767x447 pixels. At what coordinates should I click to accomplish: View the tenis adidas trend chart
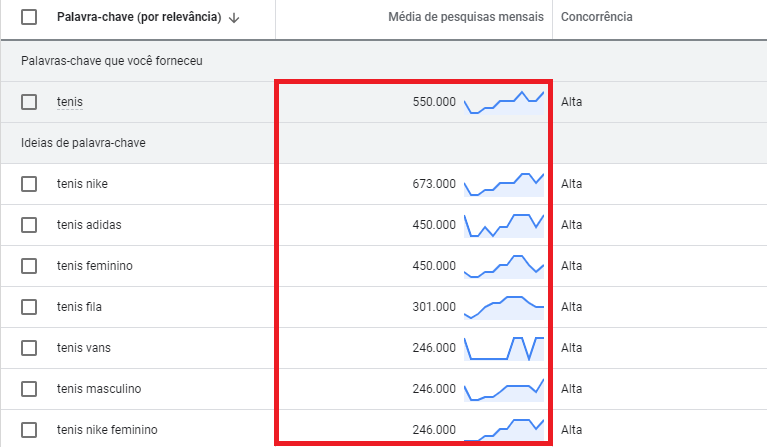point(504,225)
